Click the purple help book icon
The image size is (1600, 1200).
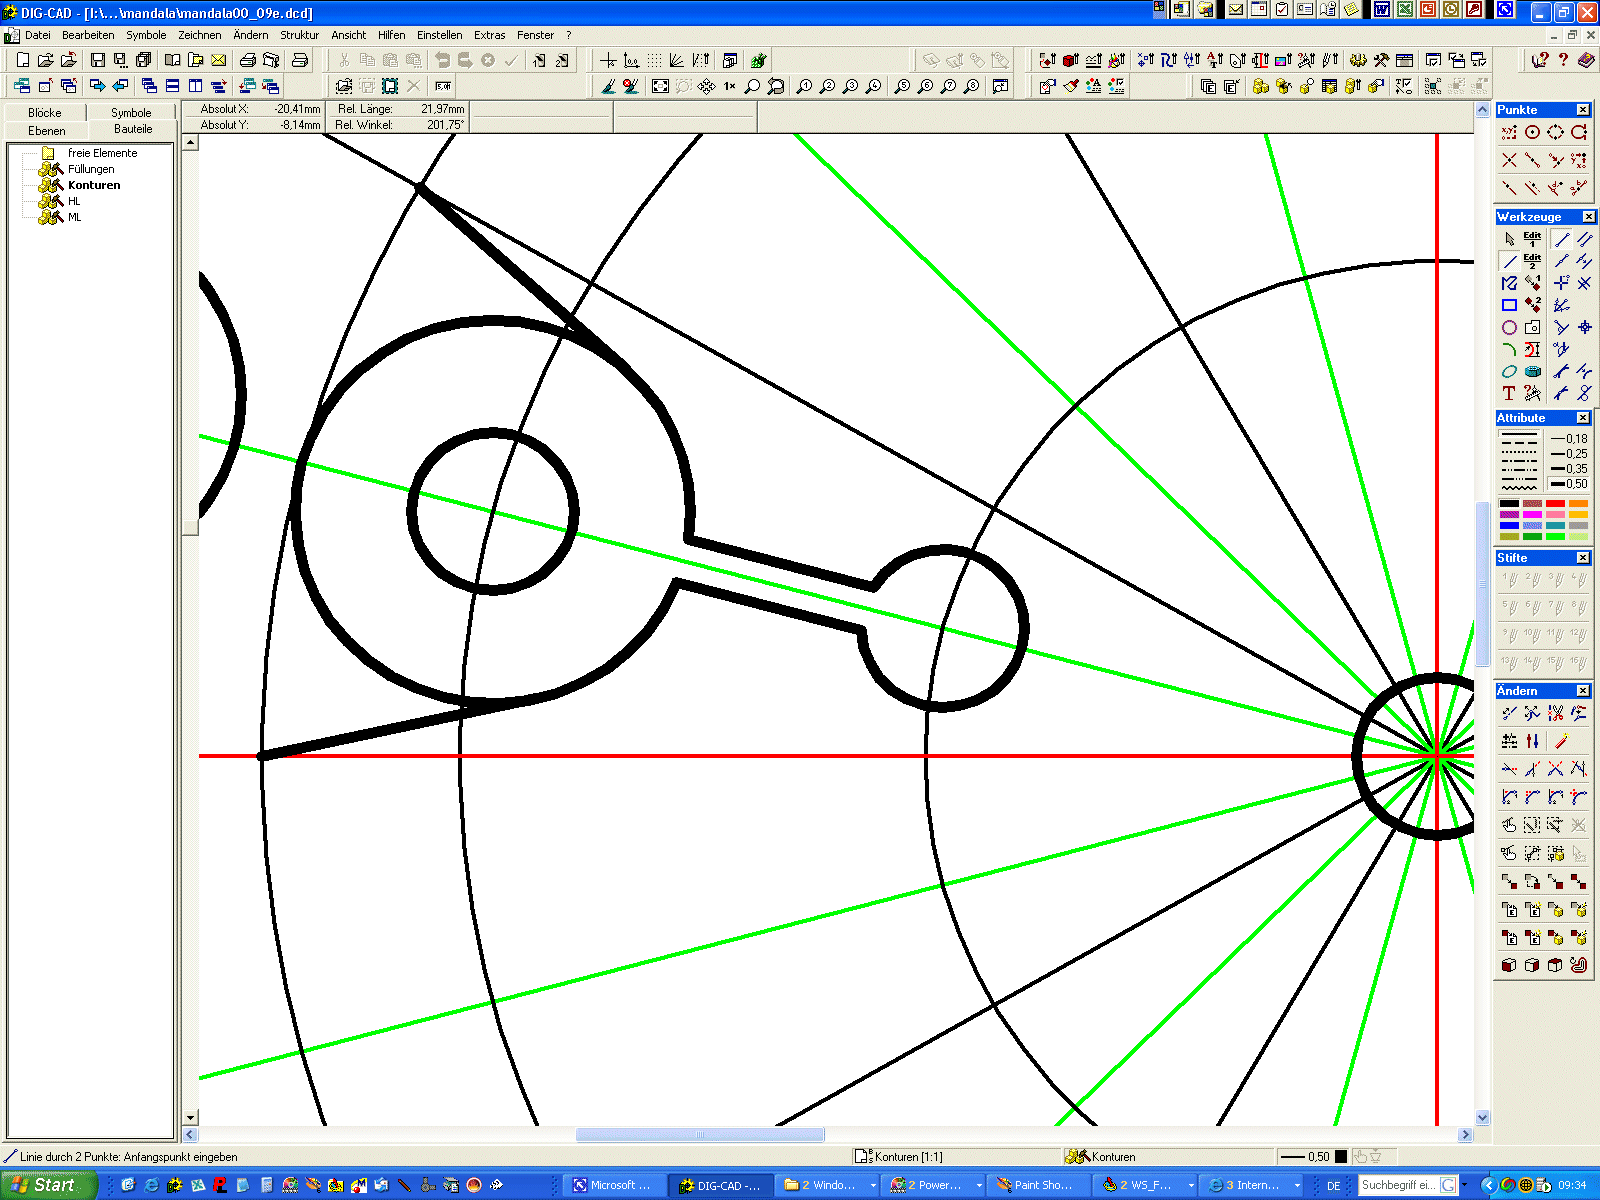(x=1587, y=60)
